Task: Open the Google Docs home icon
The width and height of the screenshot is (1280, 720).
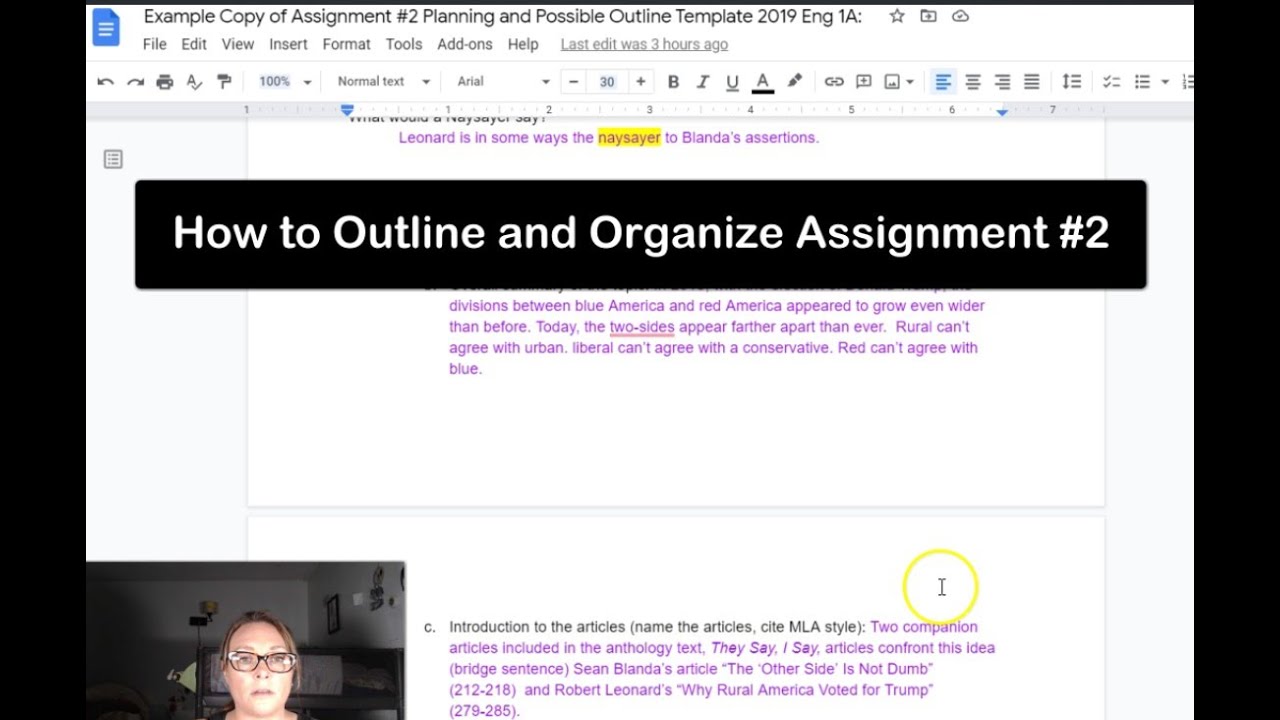Action: 106,28
